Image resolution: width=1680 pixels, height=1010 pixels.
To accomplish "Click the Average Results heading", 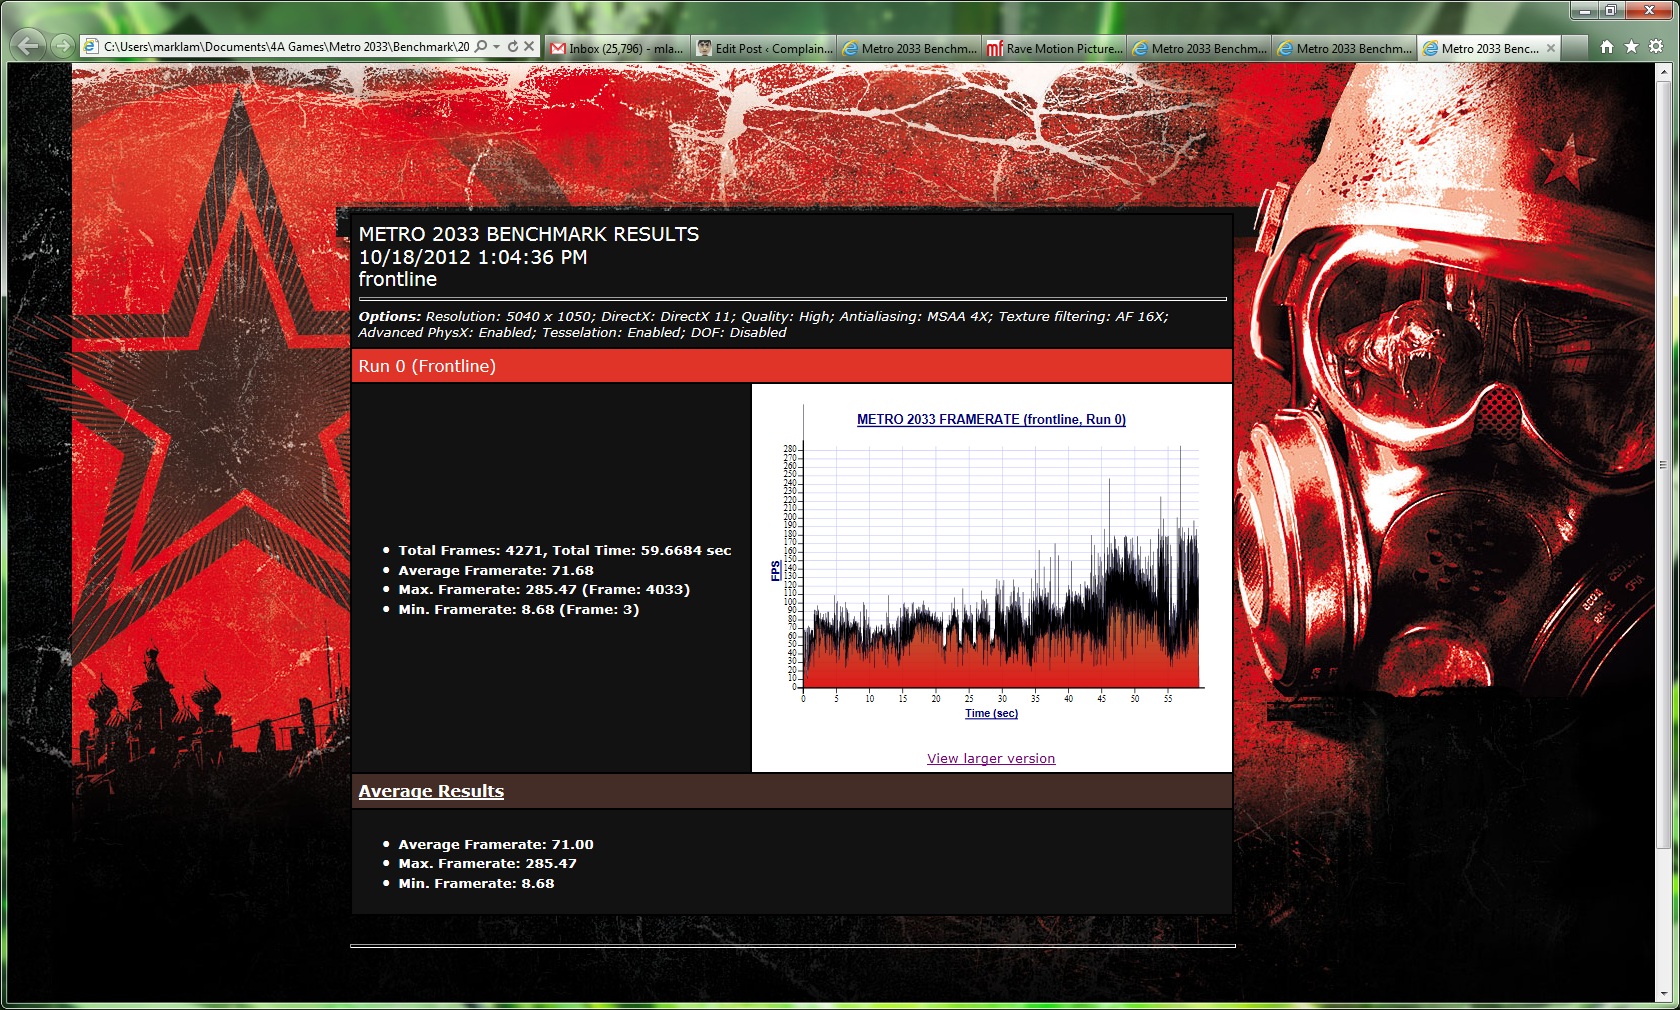I will click(431, 791).
